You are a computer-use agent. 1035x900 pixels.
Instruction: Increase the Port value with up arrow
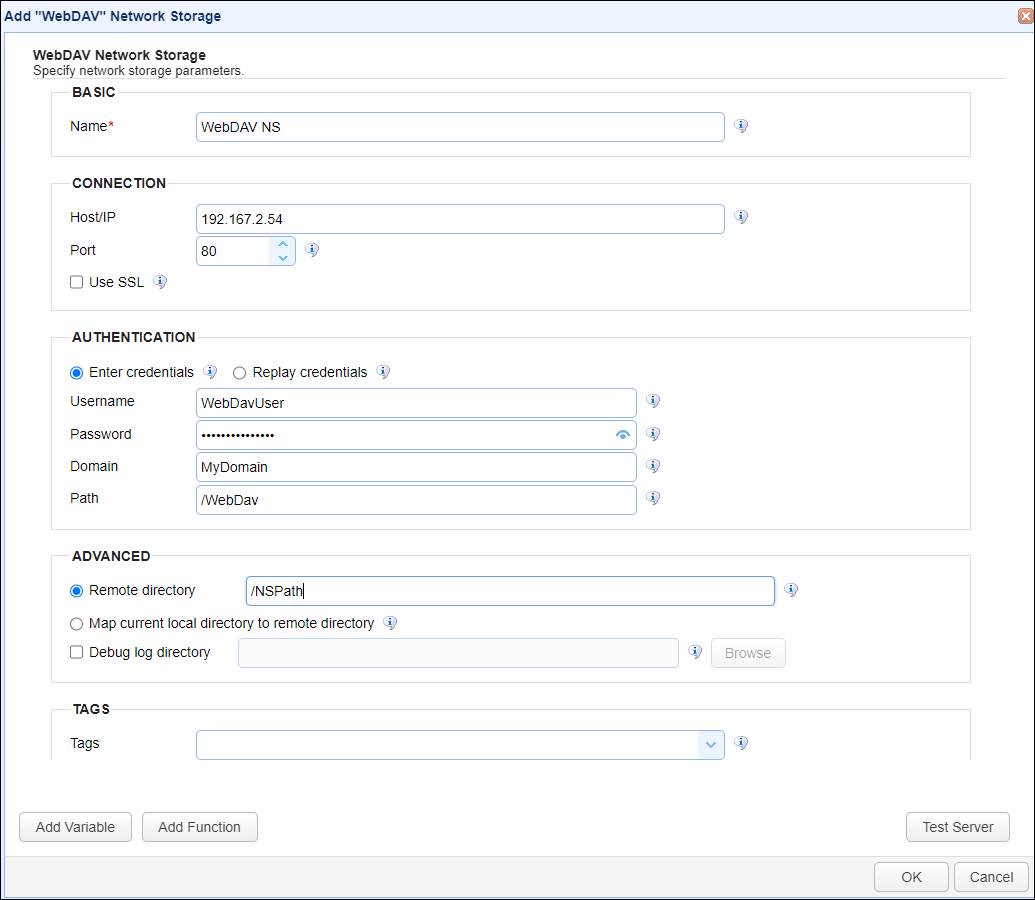(x=283, y=244)
